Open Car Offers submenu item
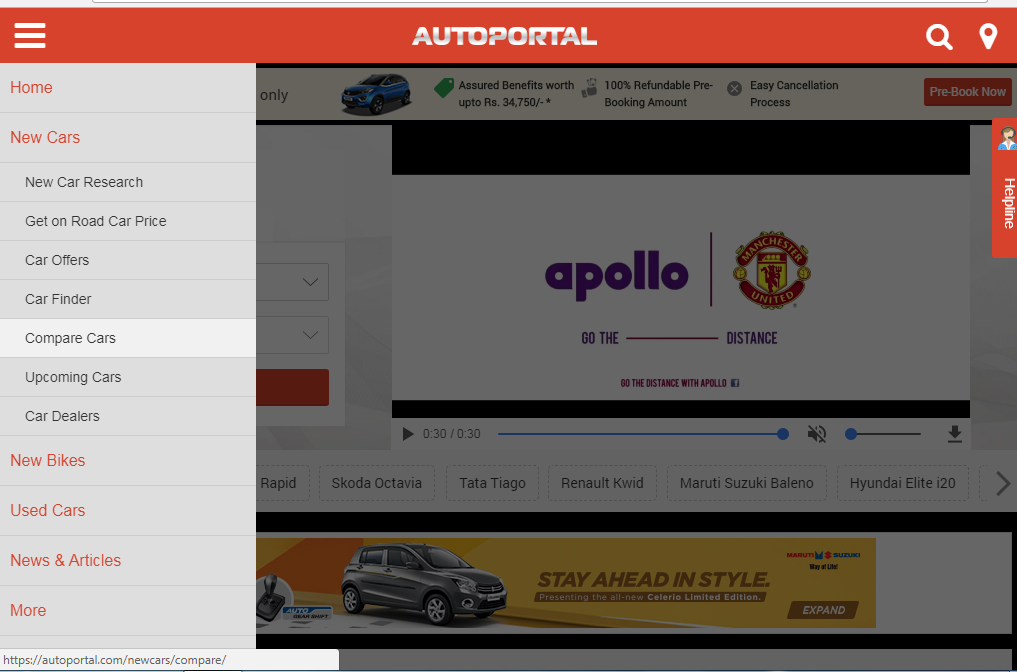 pos(128,260)
